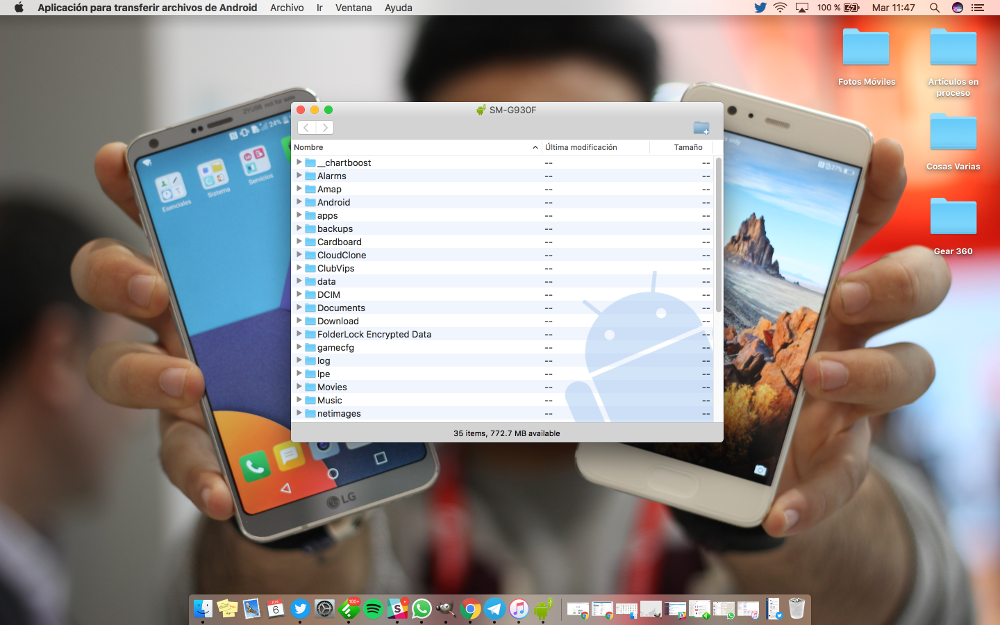Open WhatsApp from the dock
1000x625 pixels.
[422, 608]
